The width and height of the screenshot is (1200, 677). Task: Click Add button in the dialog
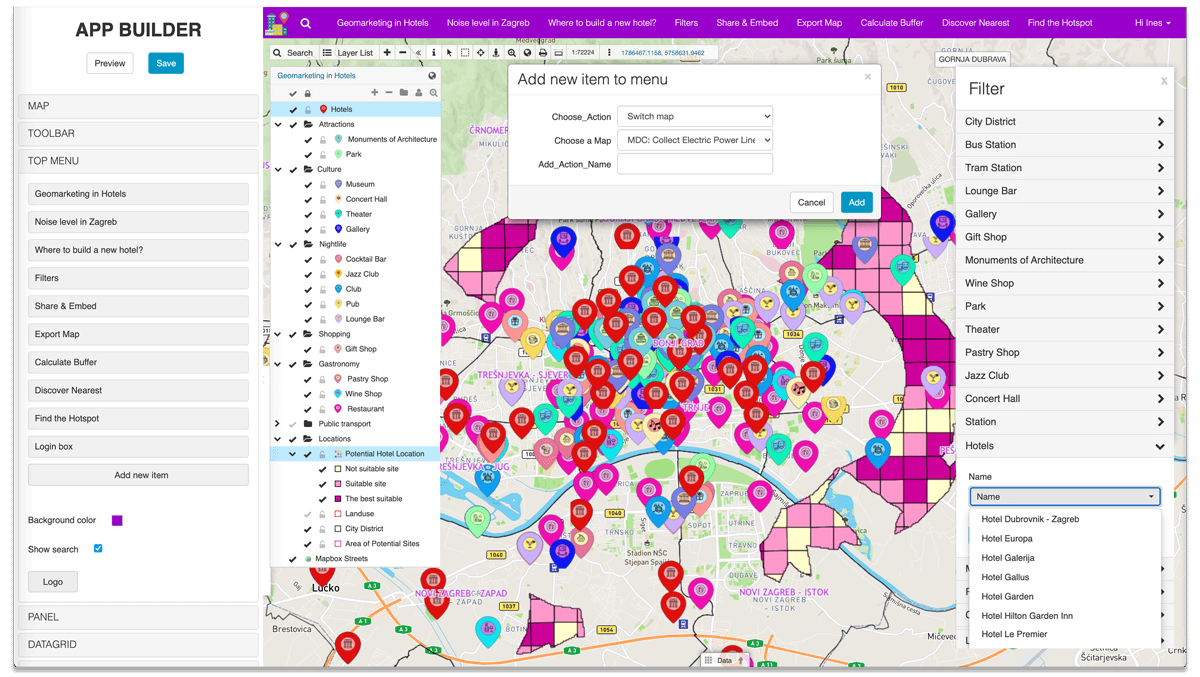[856, 202]
